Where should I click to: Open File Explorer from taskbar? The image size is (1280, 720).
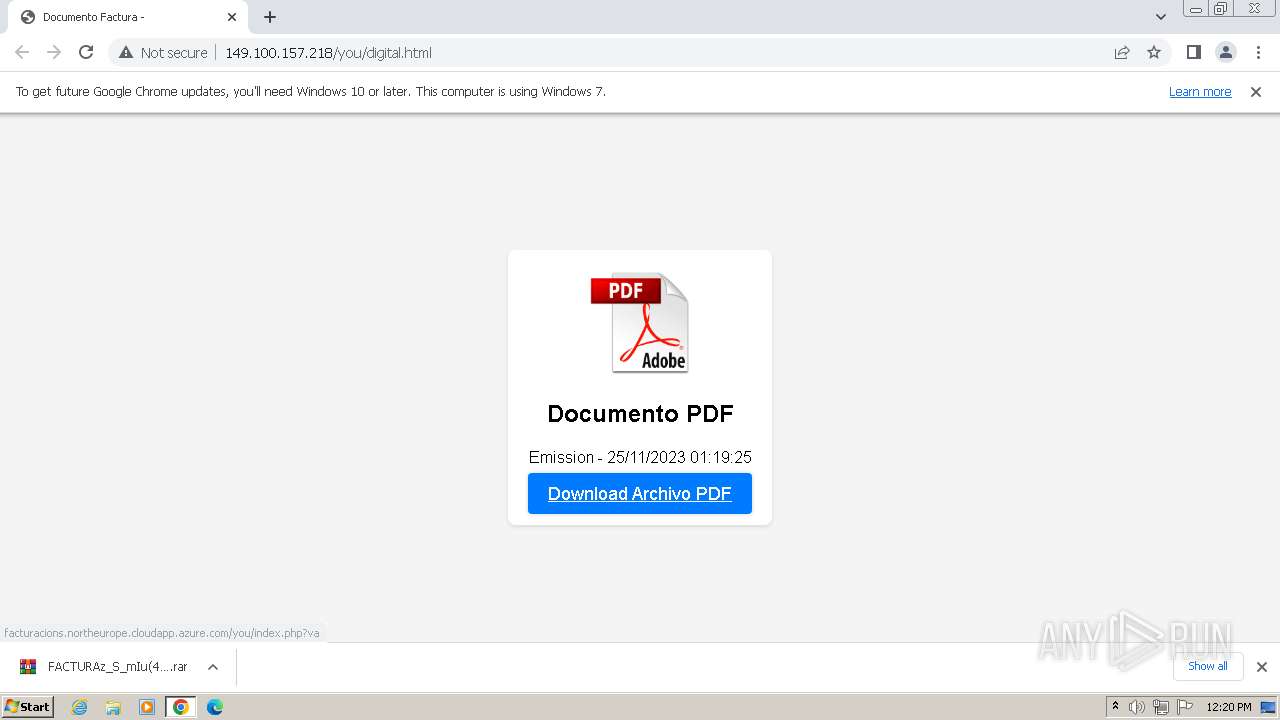pyautogui.click(x=113, y=707)
